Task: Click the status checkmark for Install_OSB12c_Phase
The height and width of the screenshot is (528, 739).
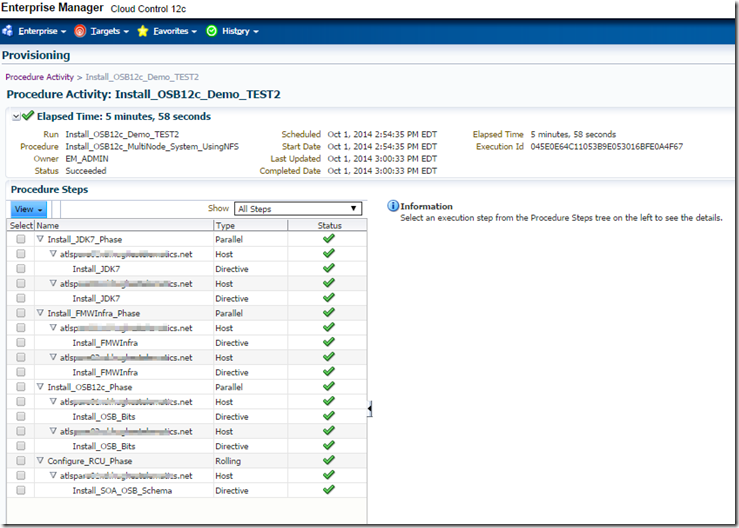Action: tap(329, 387)
